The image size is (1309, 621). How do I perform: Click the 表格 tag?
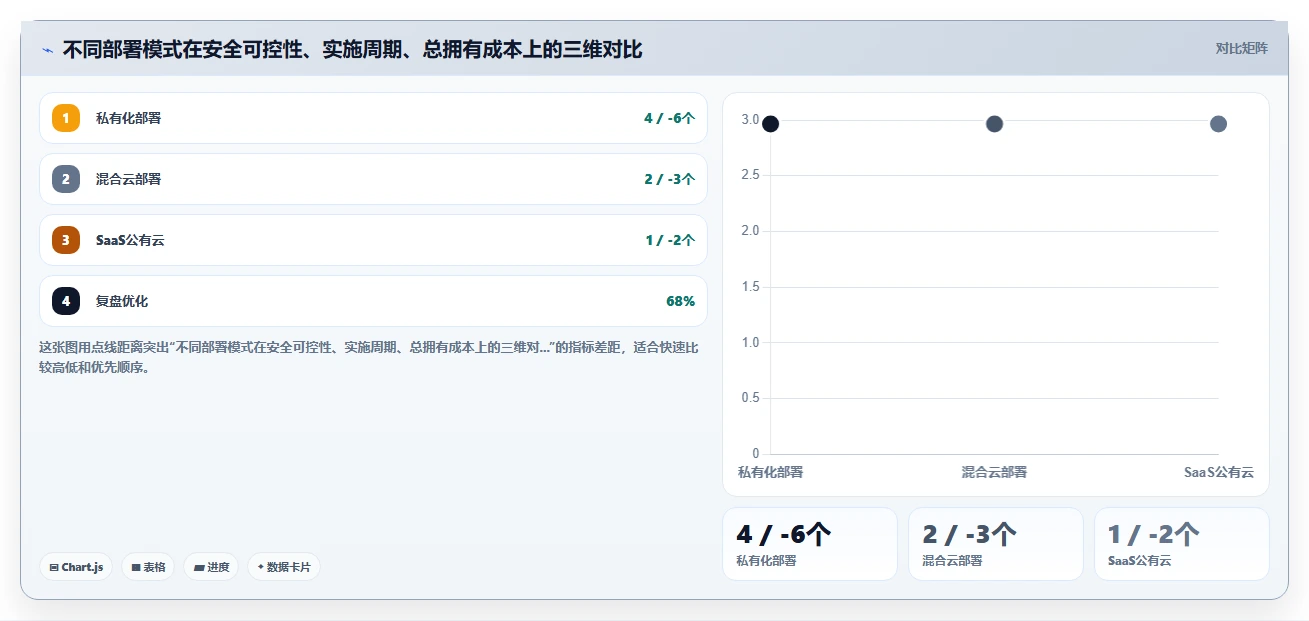[x=148, y=567]
